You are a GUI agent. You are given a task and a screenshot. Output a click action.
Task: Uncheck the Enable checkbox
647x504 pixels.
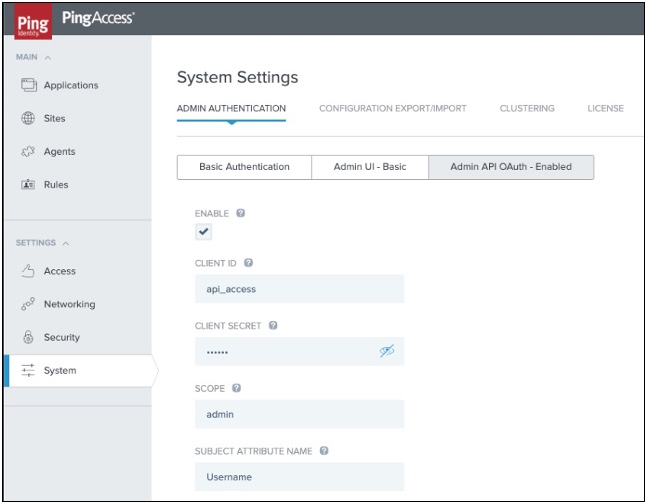click(204, 232)
